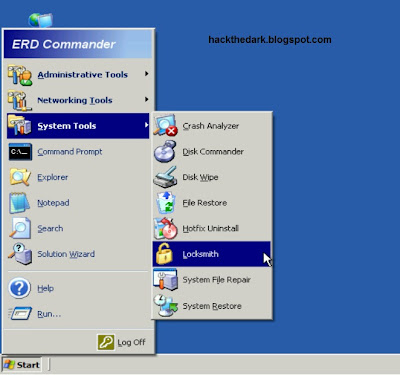This screenshot has width=400, height=375.
Task: Click the Start button on taskbar
Action: click(22, 365)
